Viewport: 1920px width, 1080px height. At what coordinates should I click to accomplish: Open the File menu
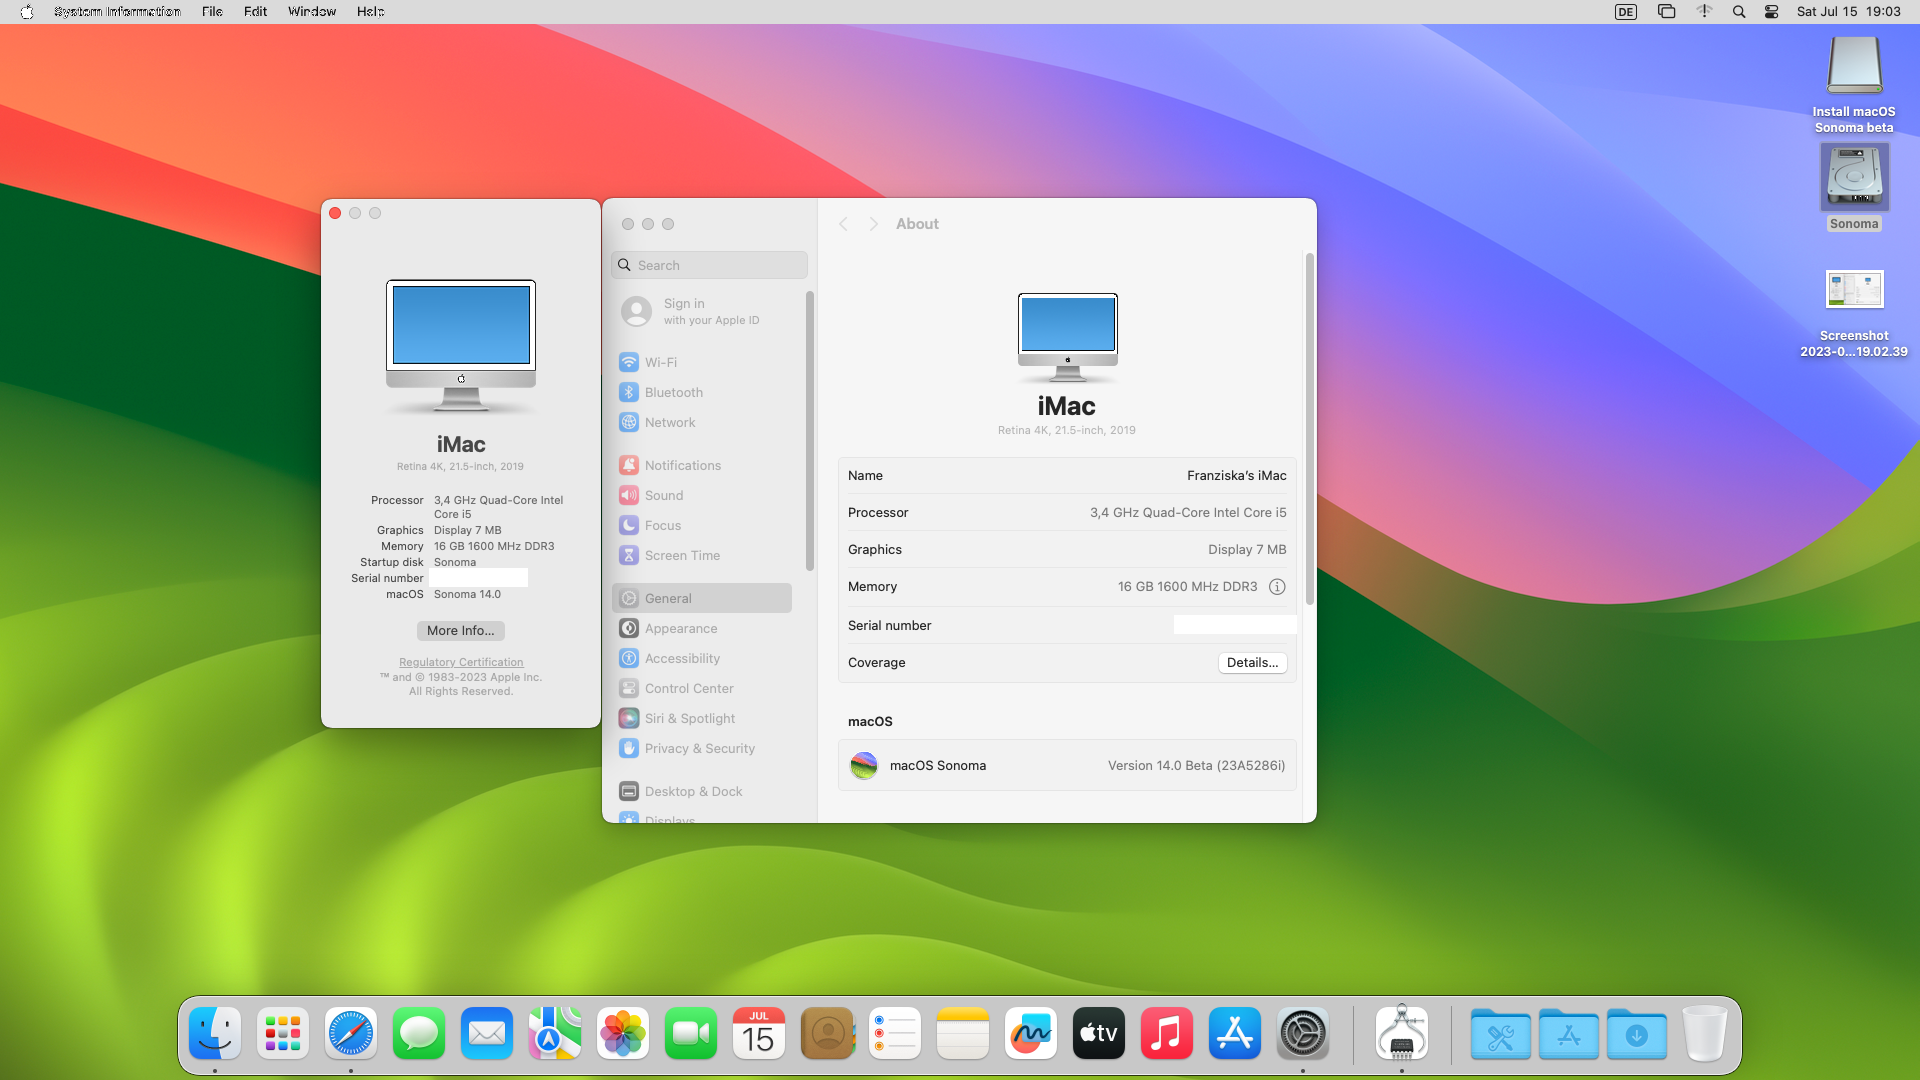click(x=212, y=11)
